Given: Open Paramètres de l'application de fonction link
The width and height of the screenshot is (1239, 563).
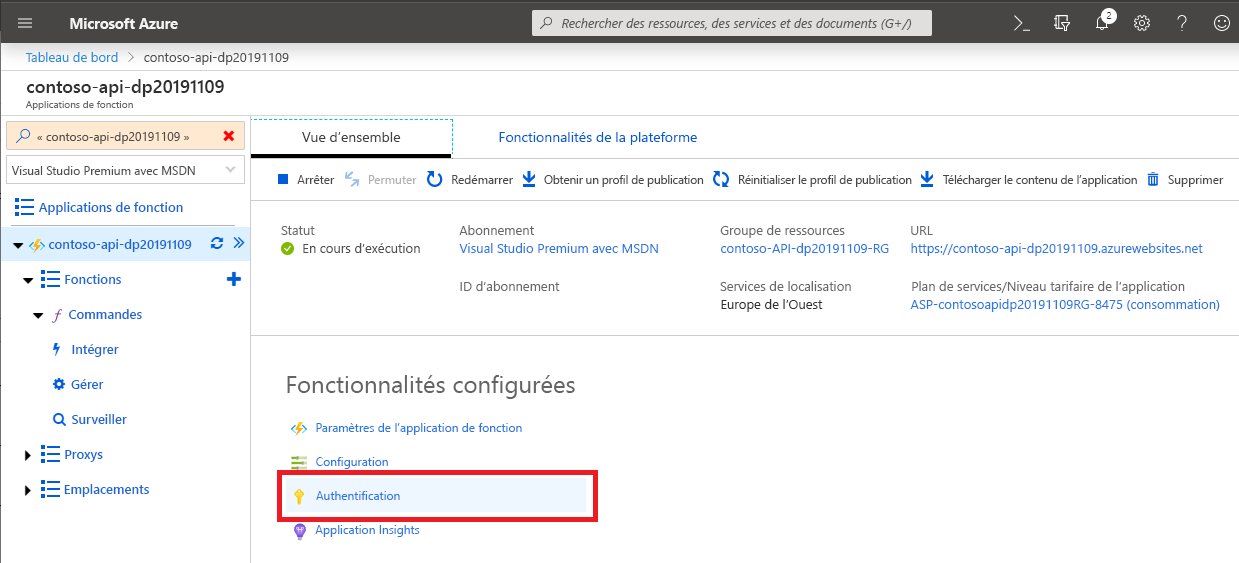Looking at the screenshot, I should click(x=419, y=427).
